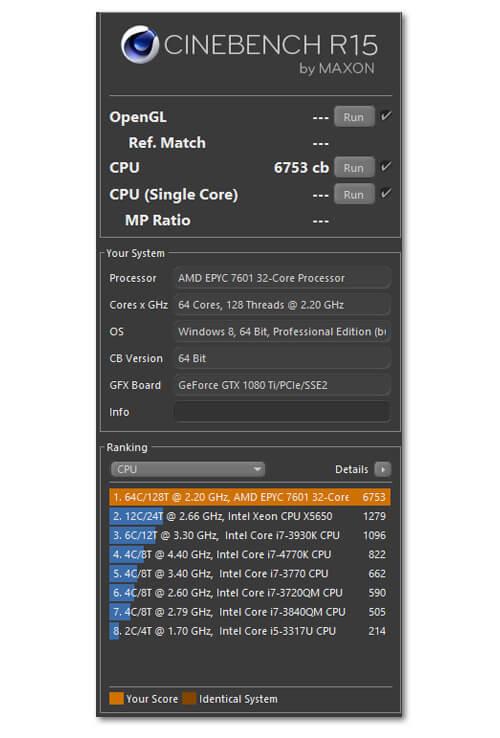Expand ranking Details with arrow button
The height and width of the screenshot is (738, 500).
(382, 469)
